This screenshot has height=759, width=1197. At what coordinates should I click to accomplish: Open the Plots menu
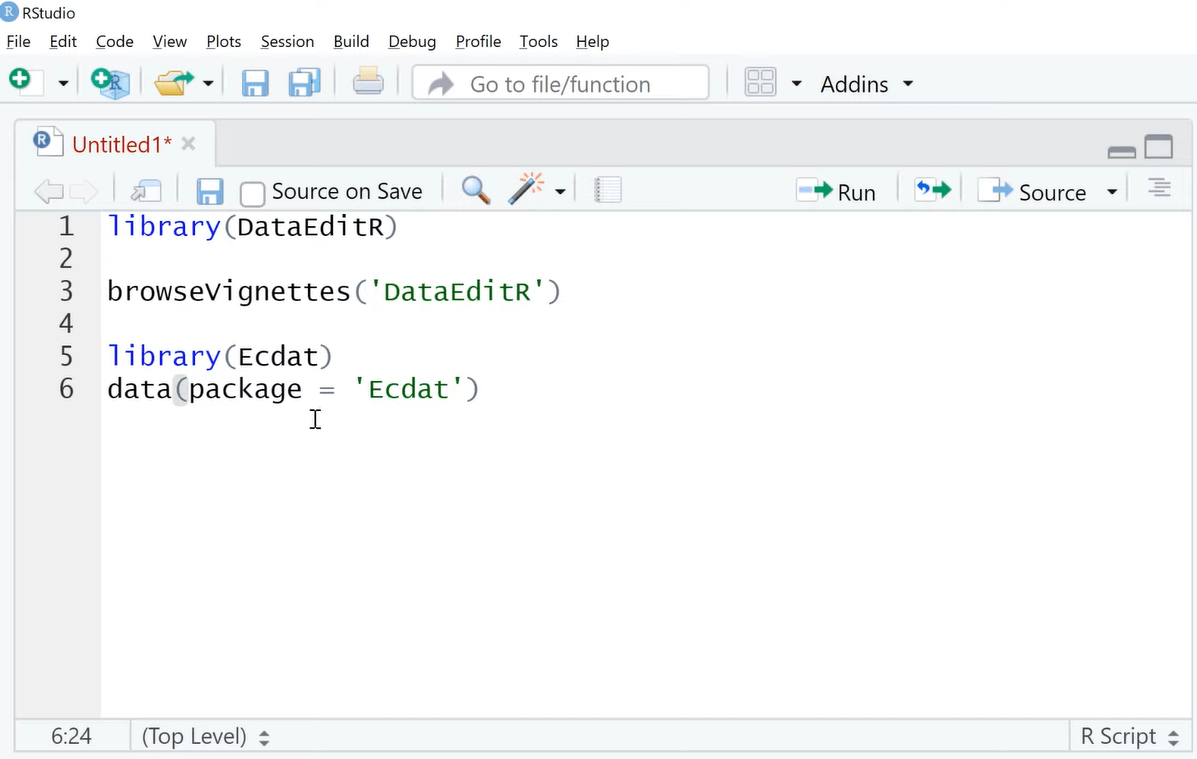click(x=224, y=41)
